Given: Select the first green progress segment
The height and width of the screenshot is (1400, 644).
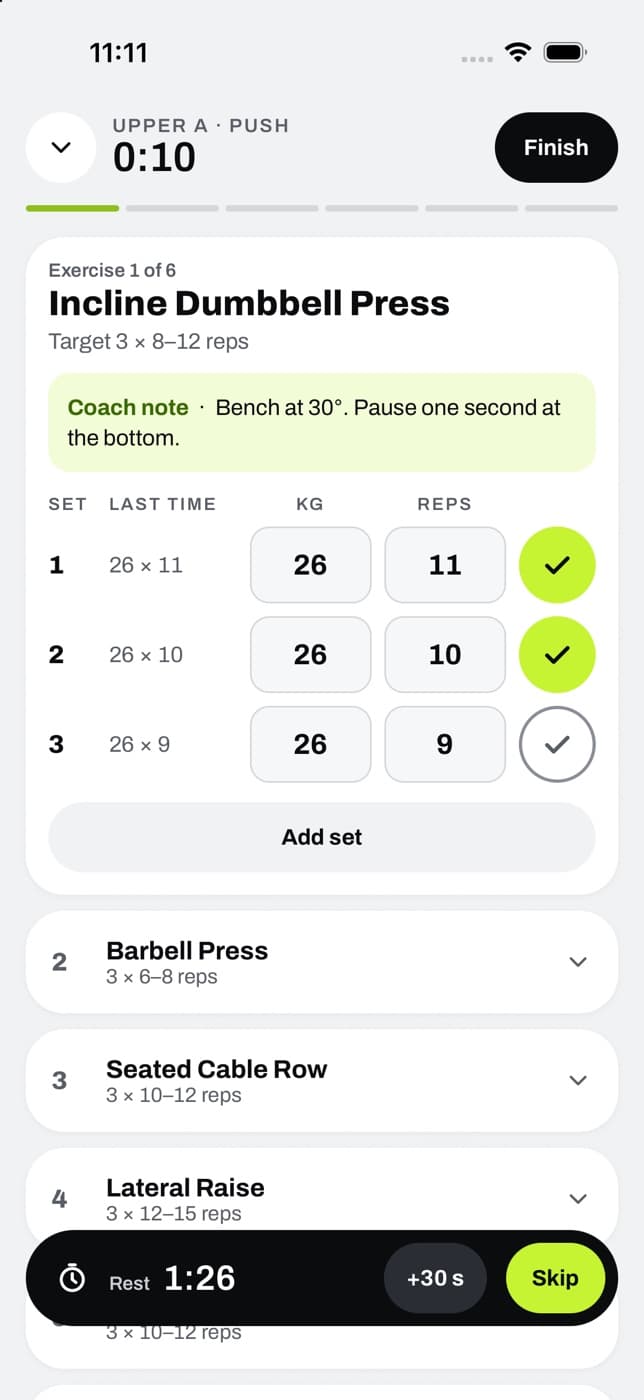Looking at the screenshot, I should pyautogui.click(x=72, y=208).
